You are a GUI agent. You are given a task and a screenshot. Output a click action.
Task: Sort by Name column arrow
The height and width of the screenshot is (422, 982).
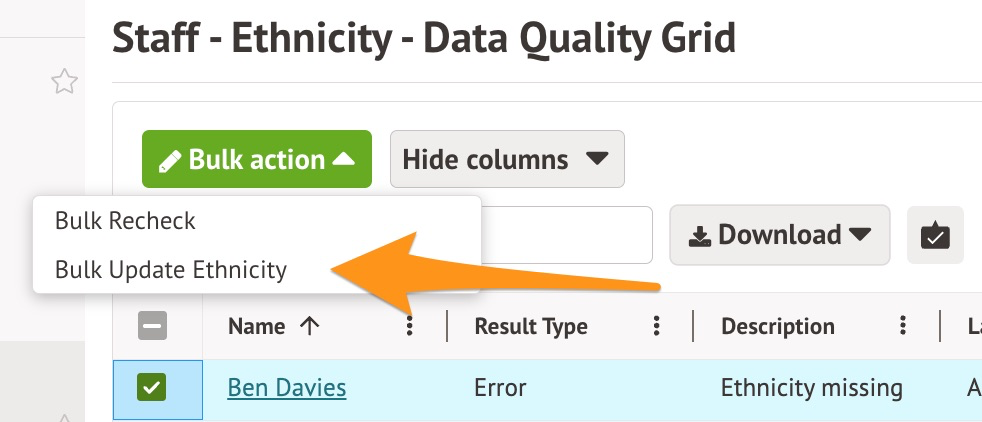(x=309, y=326)
